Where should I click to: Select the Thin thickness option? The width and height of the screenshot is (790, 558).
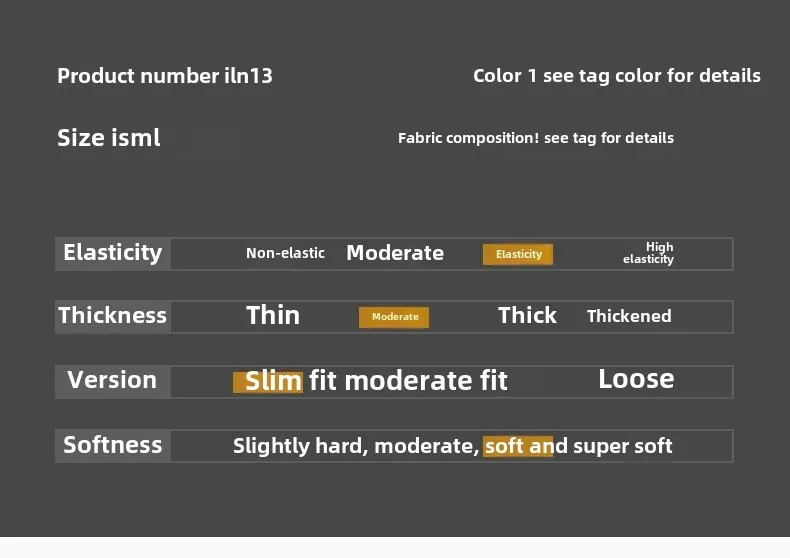click(x=273, y=316)
